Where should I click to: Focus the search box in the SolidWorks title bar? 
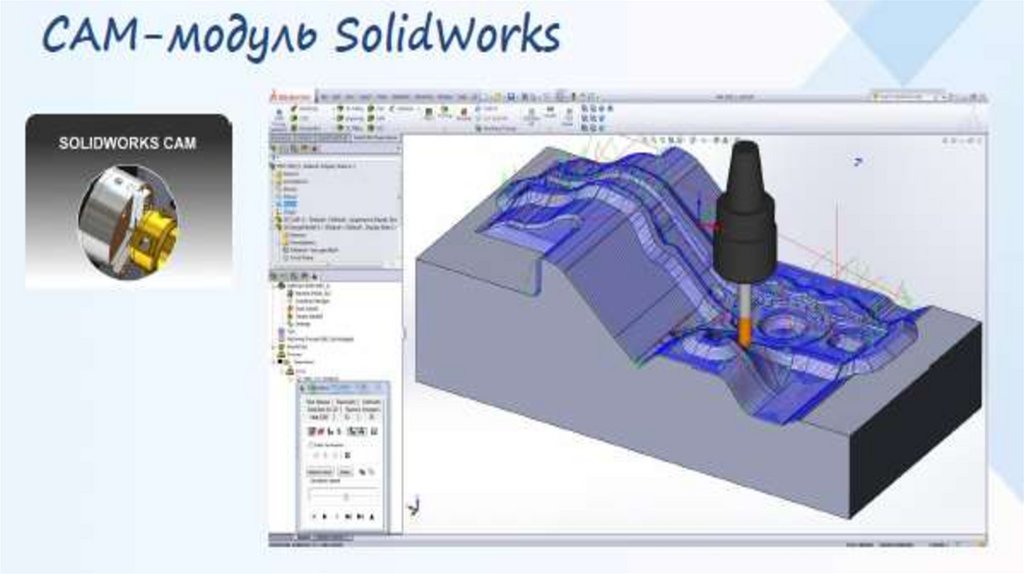pos(906,97)
